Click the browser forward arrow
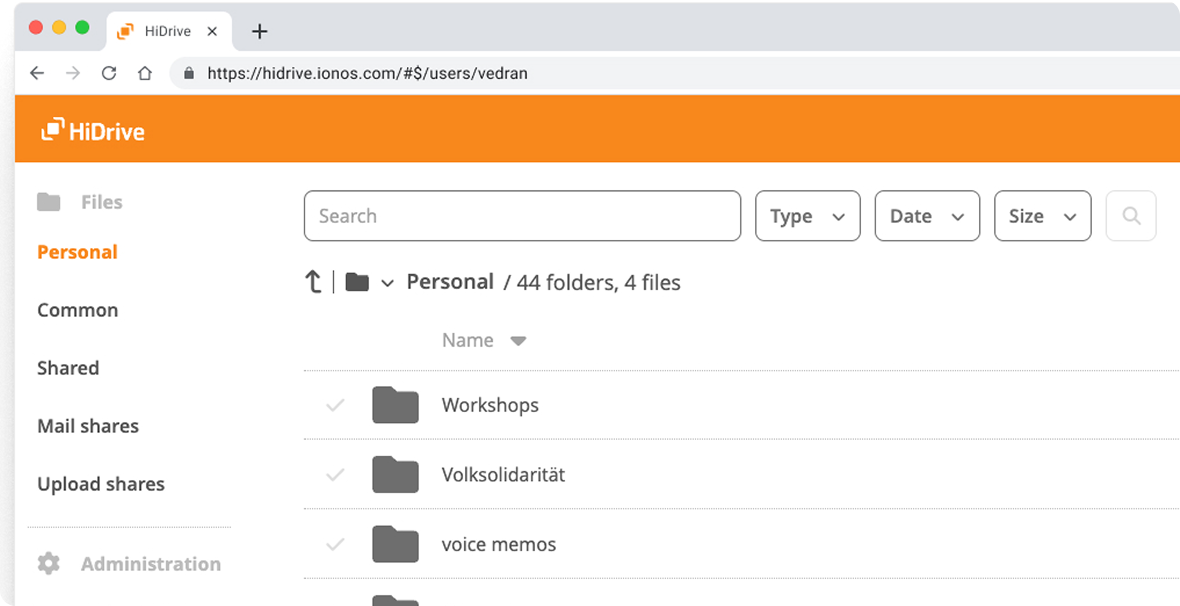 click(x=73, y=73)
